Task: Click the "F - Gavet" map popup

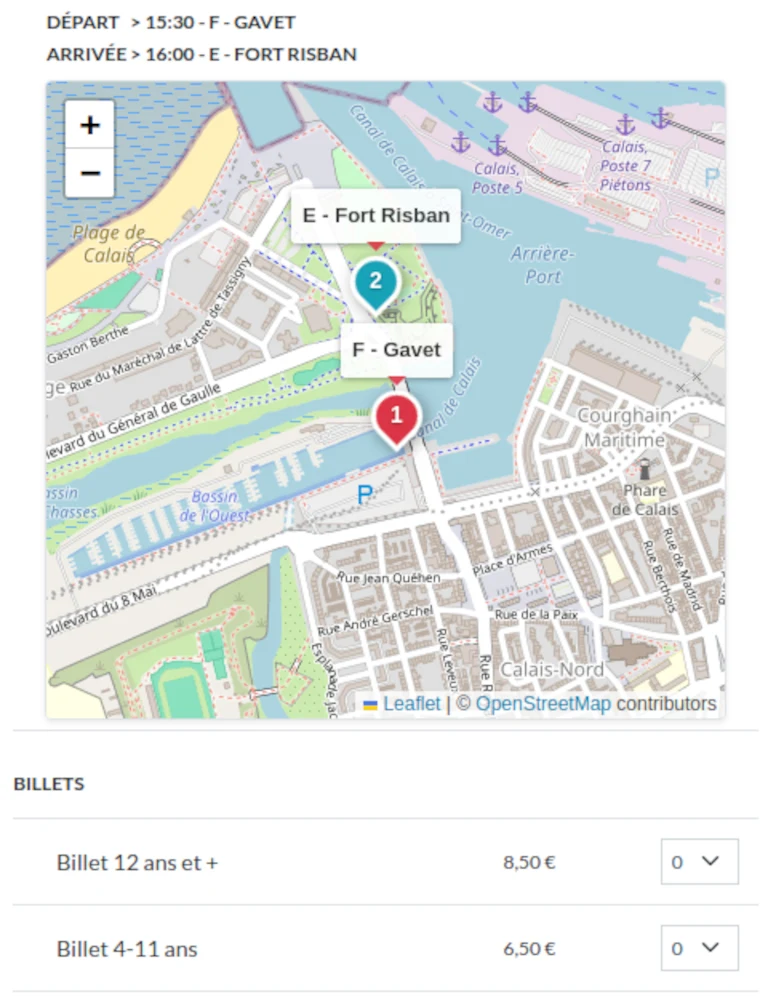Action: pos(396,350)
